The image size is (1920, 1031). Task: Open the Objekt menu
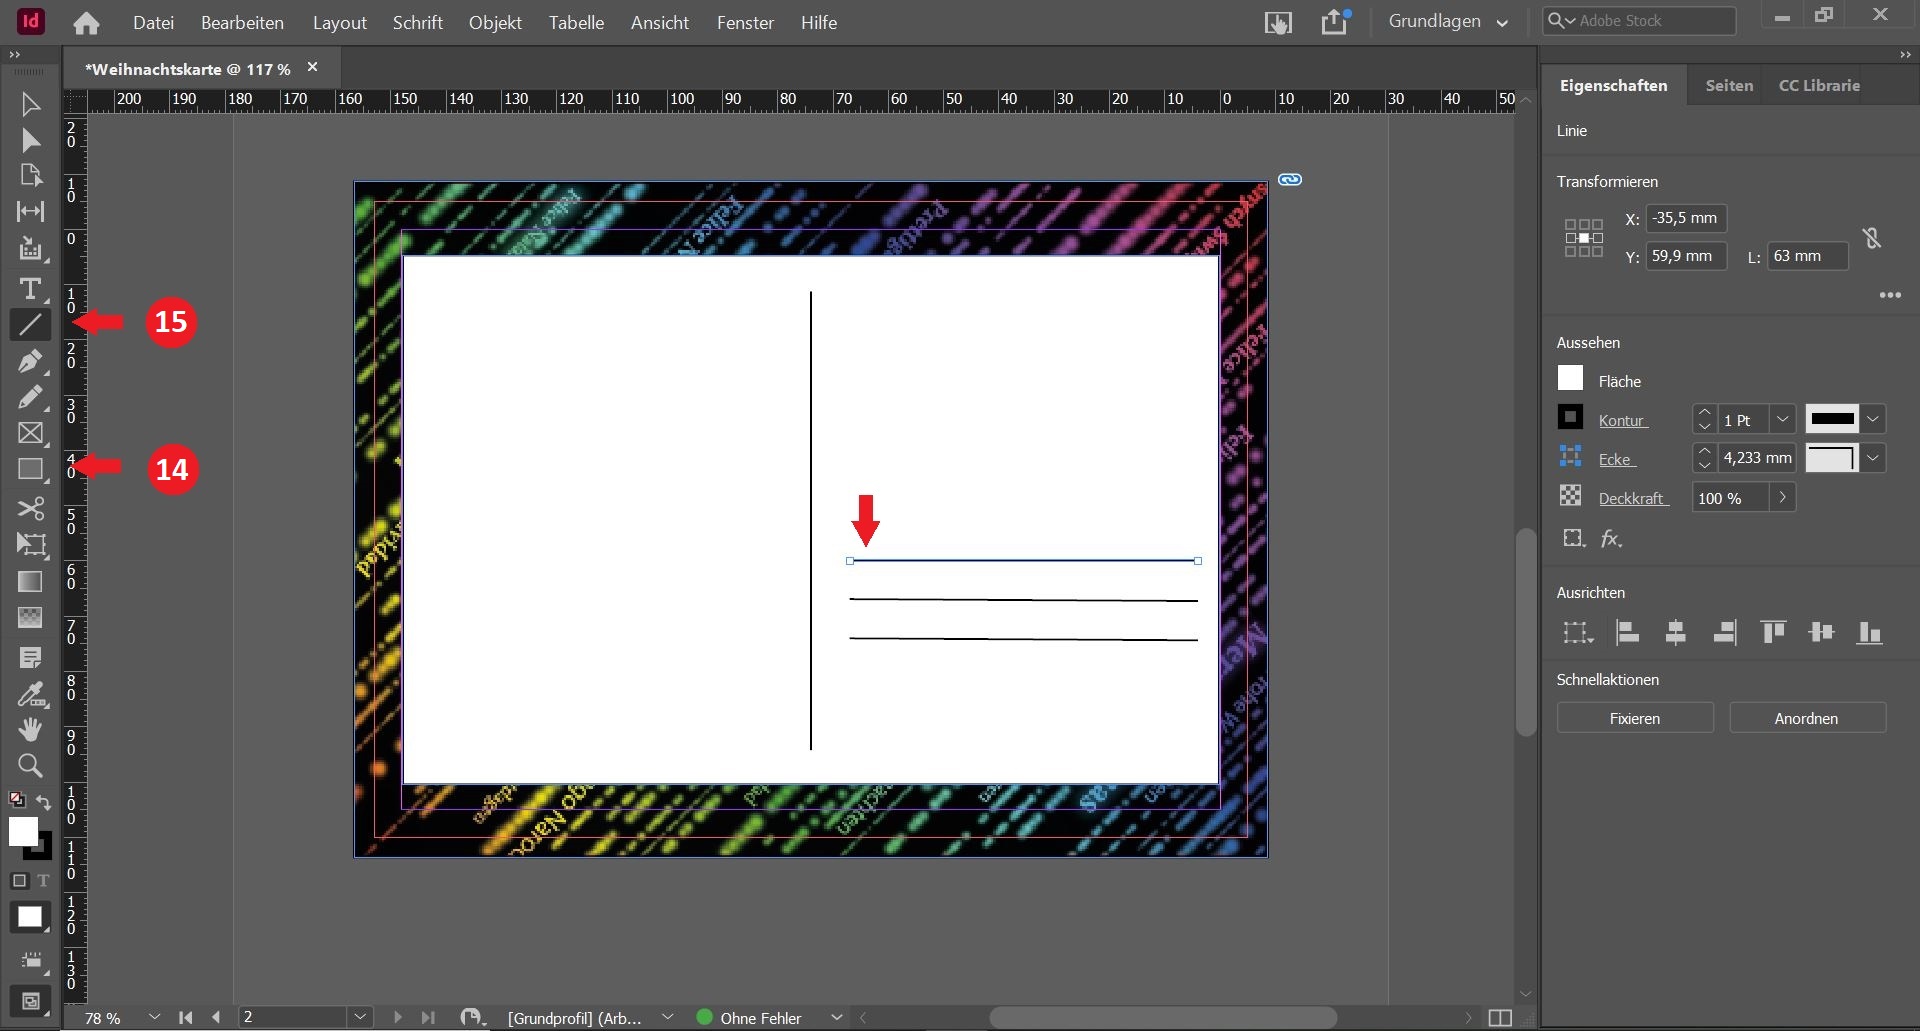[495, 22]
